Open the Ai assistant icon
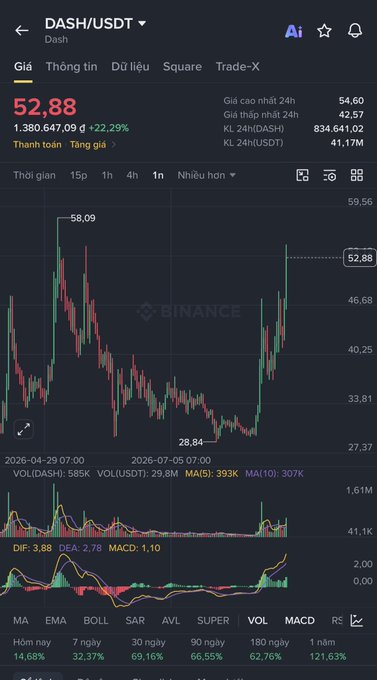 pyautogui.click(x=294, y=31)
